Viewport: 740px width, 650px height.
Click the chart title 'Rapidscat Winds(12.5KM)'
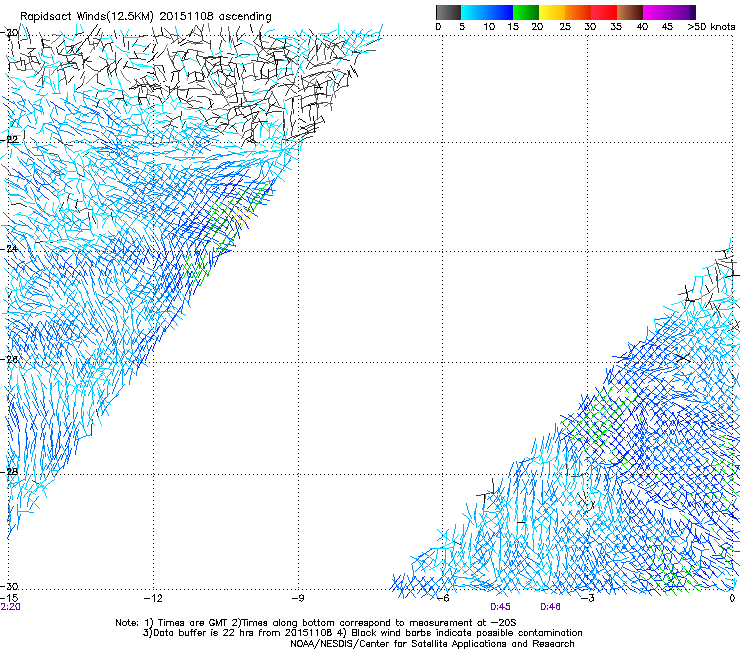(87, 16)
